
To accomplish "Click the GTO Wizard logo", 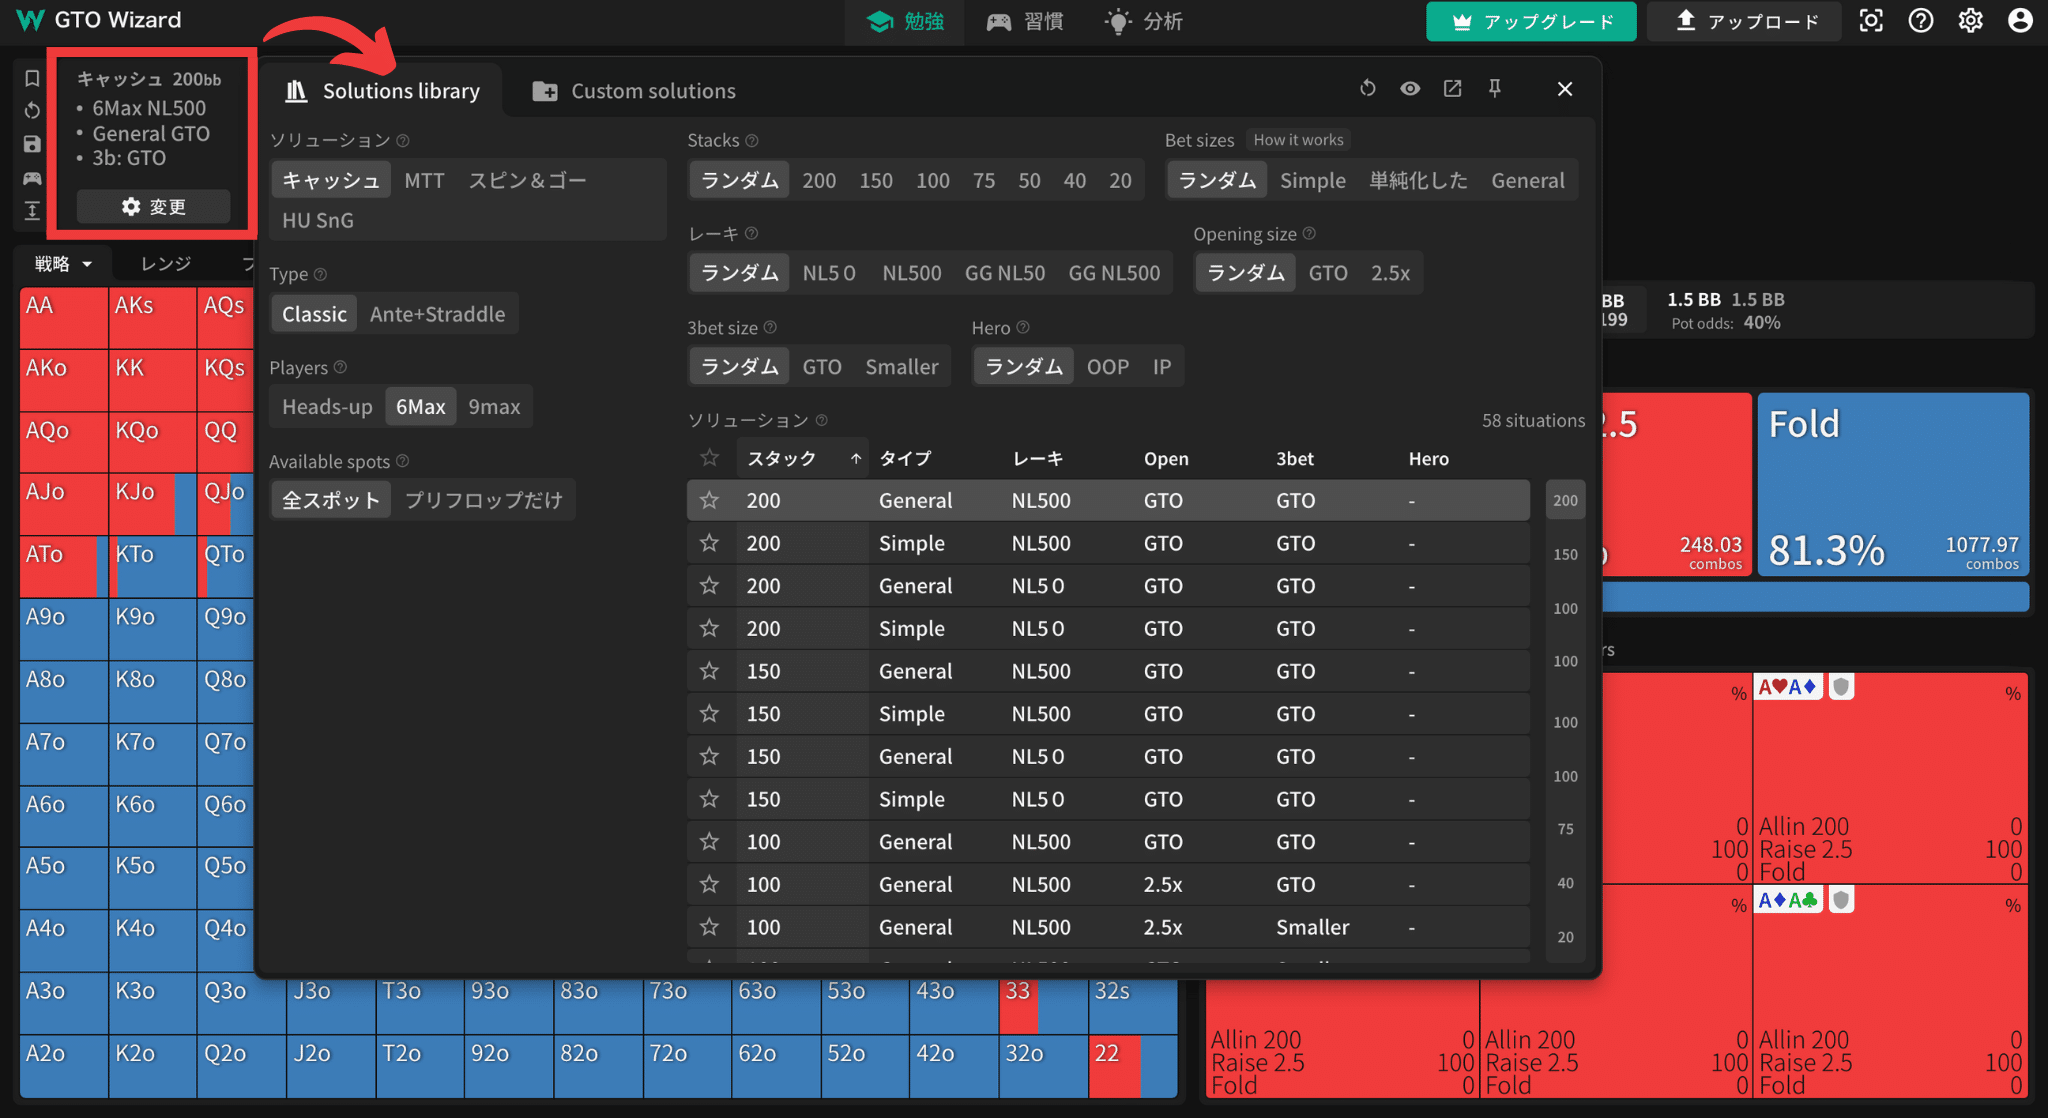I will click(x=100, y=20).
